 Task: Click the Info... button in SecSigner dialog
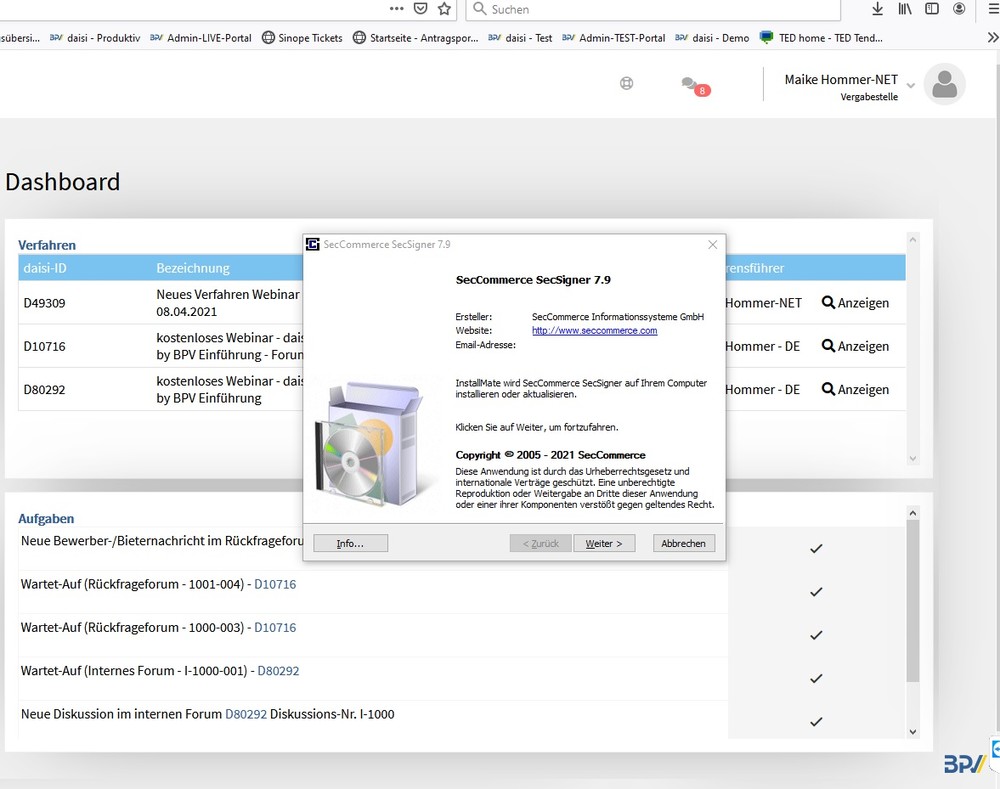(350, 543)
